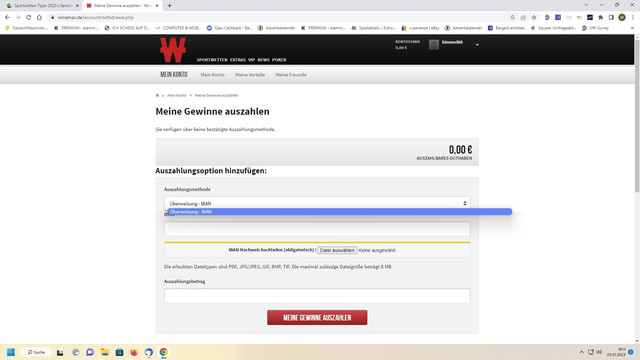Open browser home page icon
Image resolution: width=640 pixels, height=360 pixels.
[x=39, y=18]
